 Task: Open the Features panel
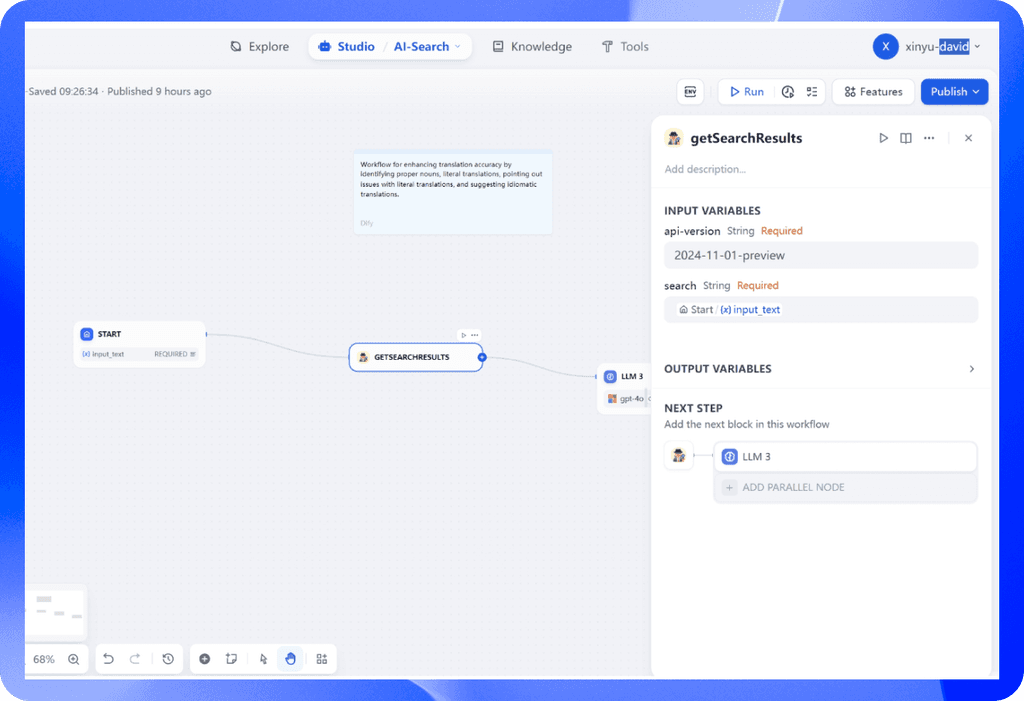[872, 91]
